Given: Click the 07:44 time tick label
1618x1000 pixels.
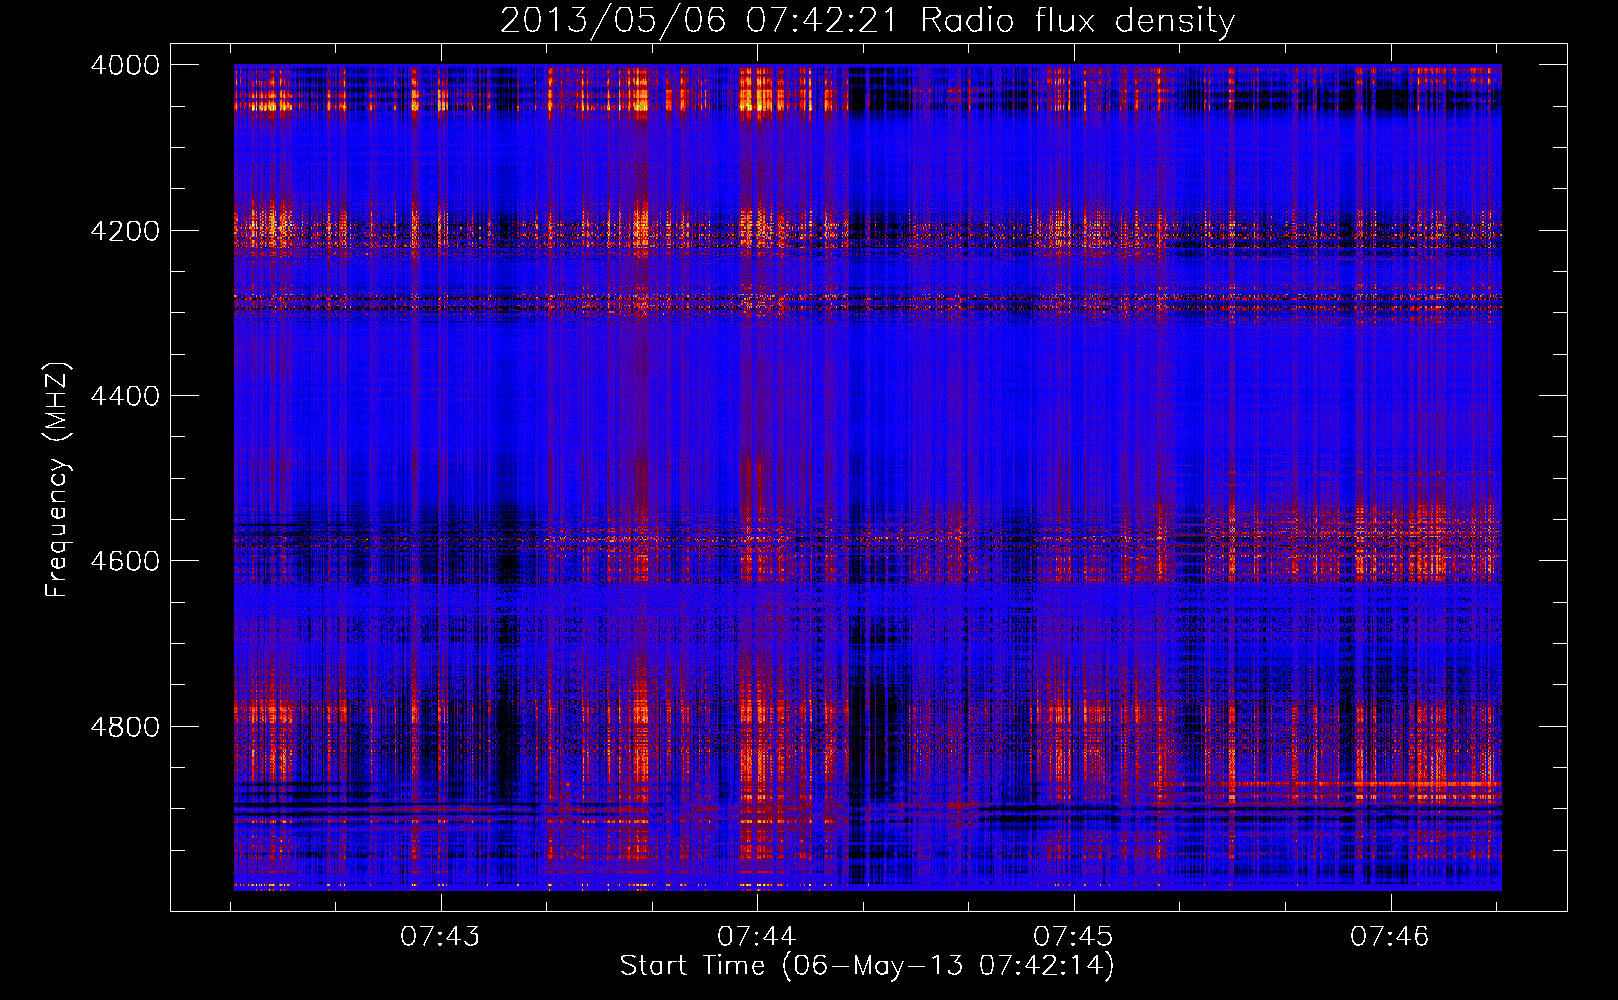Looking at the screenshot, I should point(757,937).
